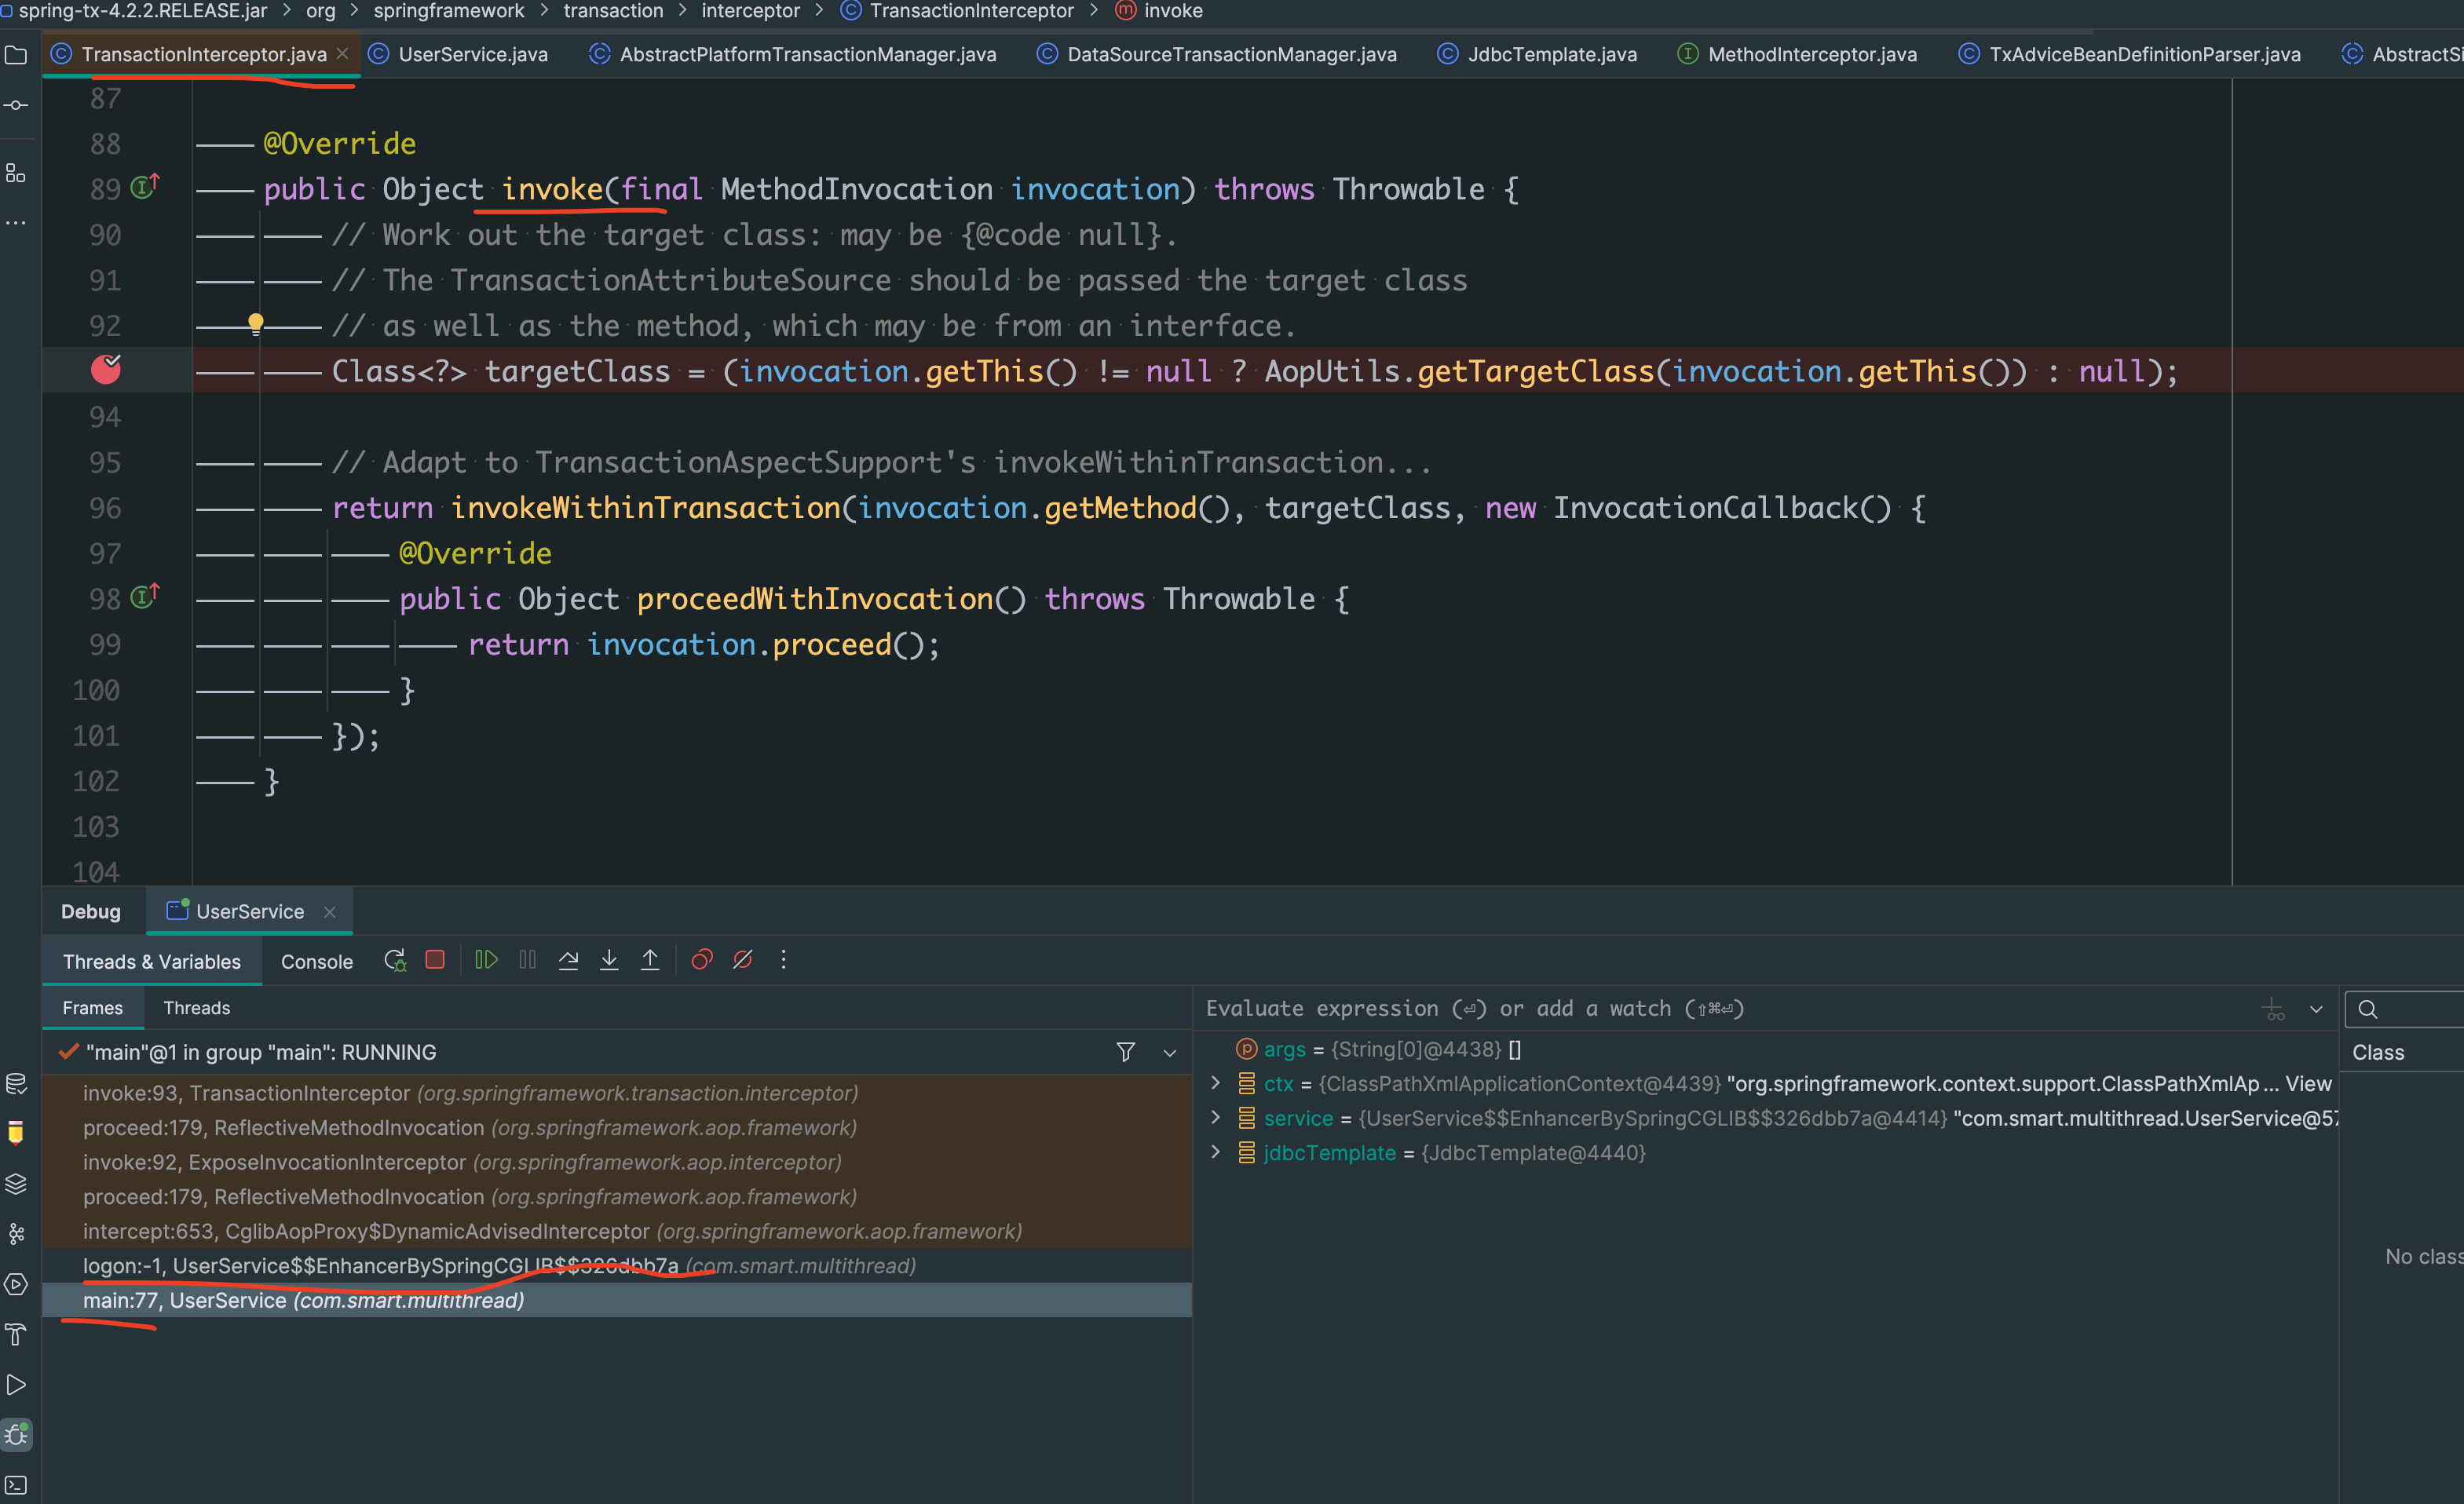Click the search icon in the Class panel

pos(2367,1009)
